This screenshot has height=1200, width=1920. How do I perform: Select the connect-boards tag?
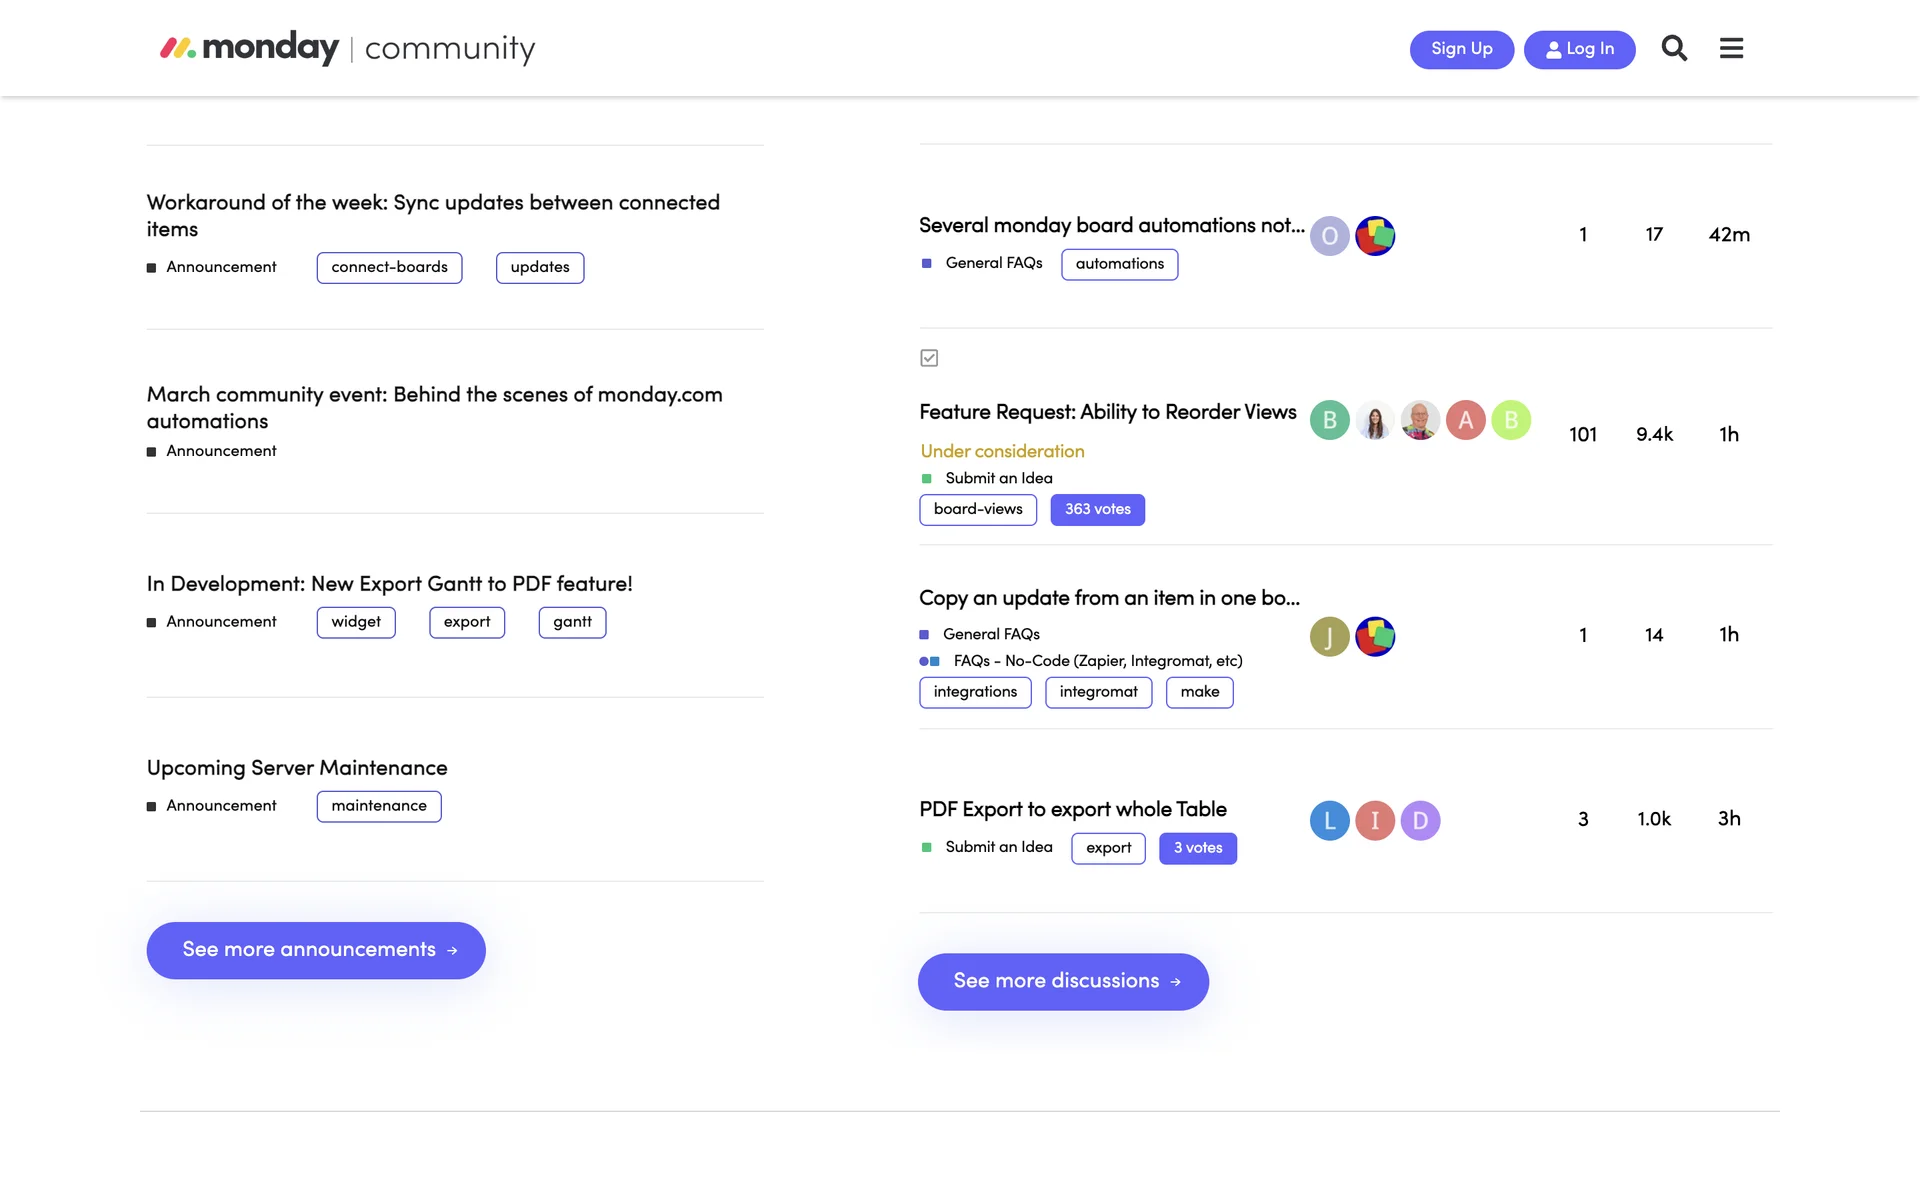(x=389, y=267)
